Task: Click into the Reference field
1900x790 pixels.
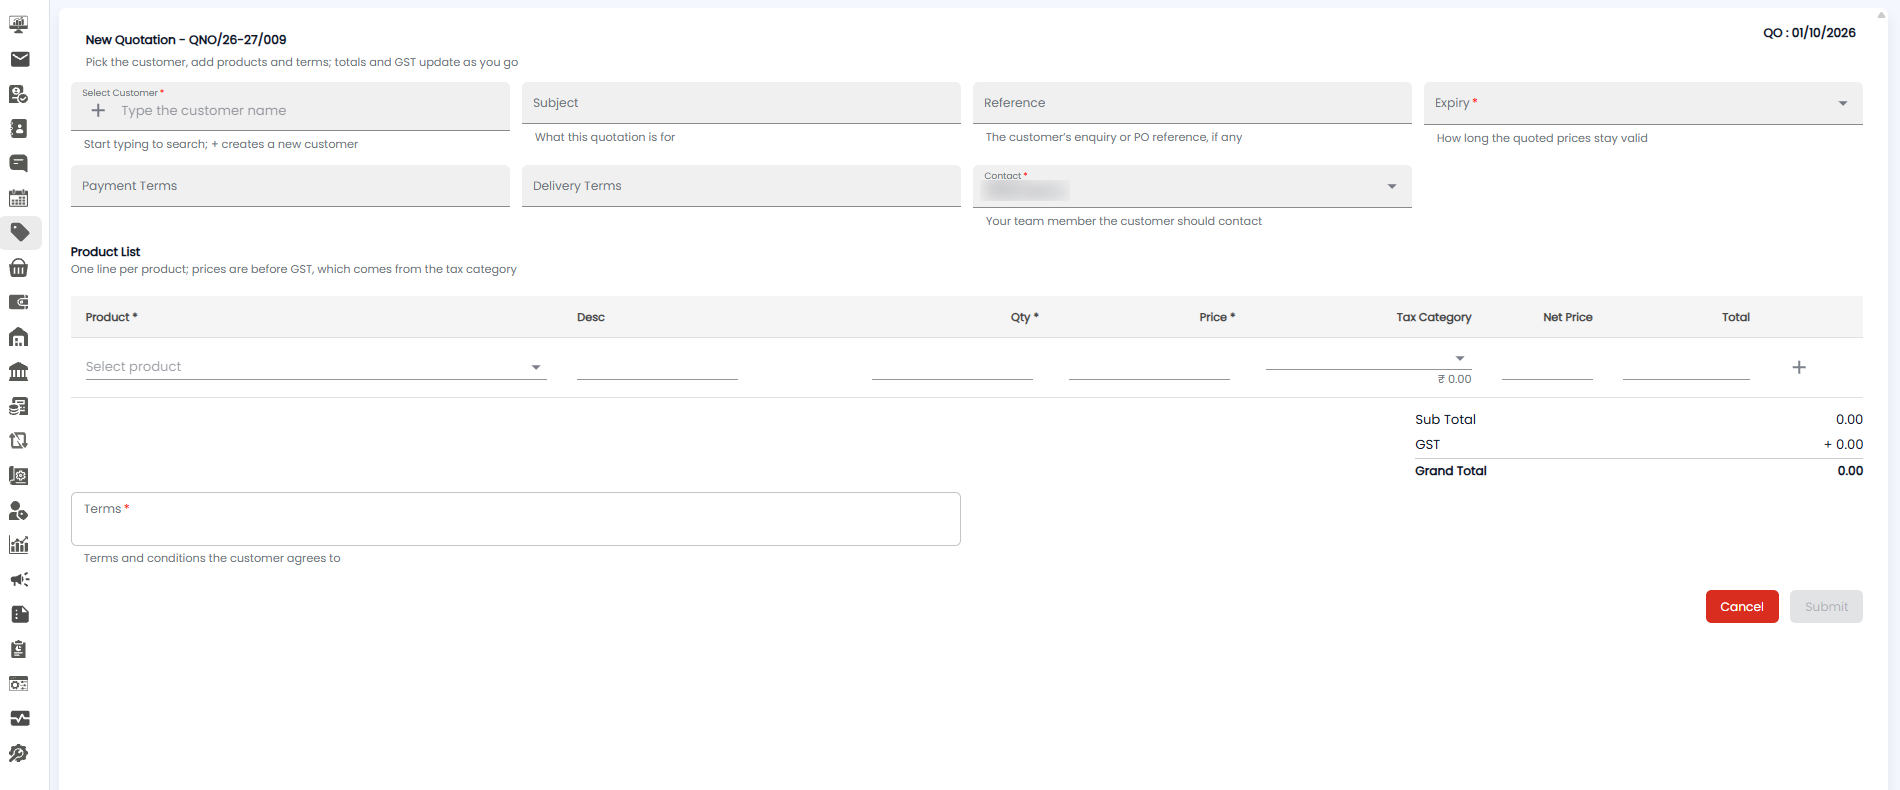Action: [1192, 103]
